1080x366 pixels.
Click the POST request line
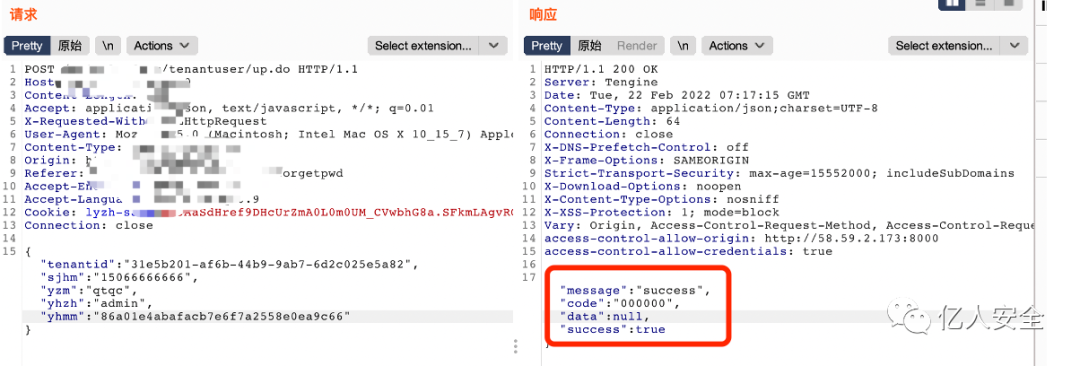(x=191, y=69)
